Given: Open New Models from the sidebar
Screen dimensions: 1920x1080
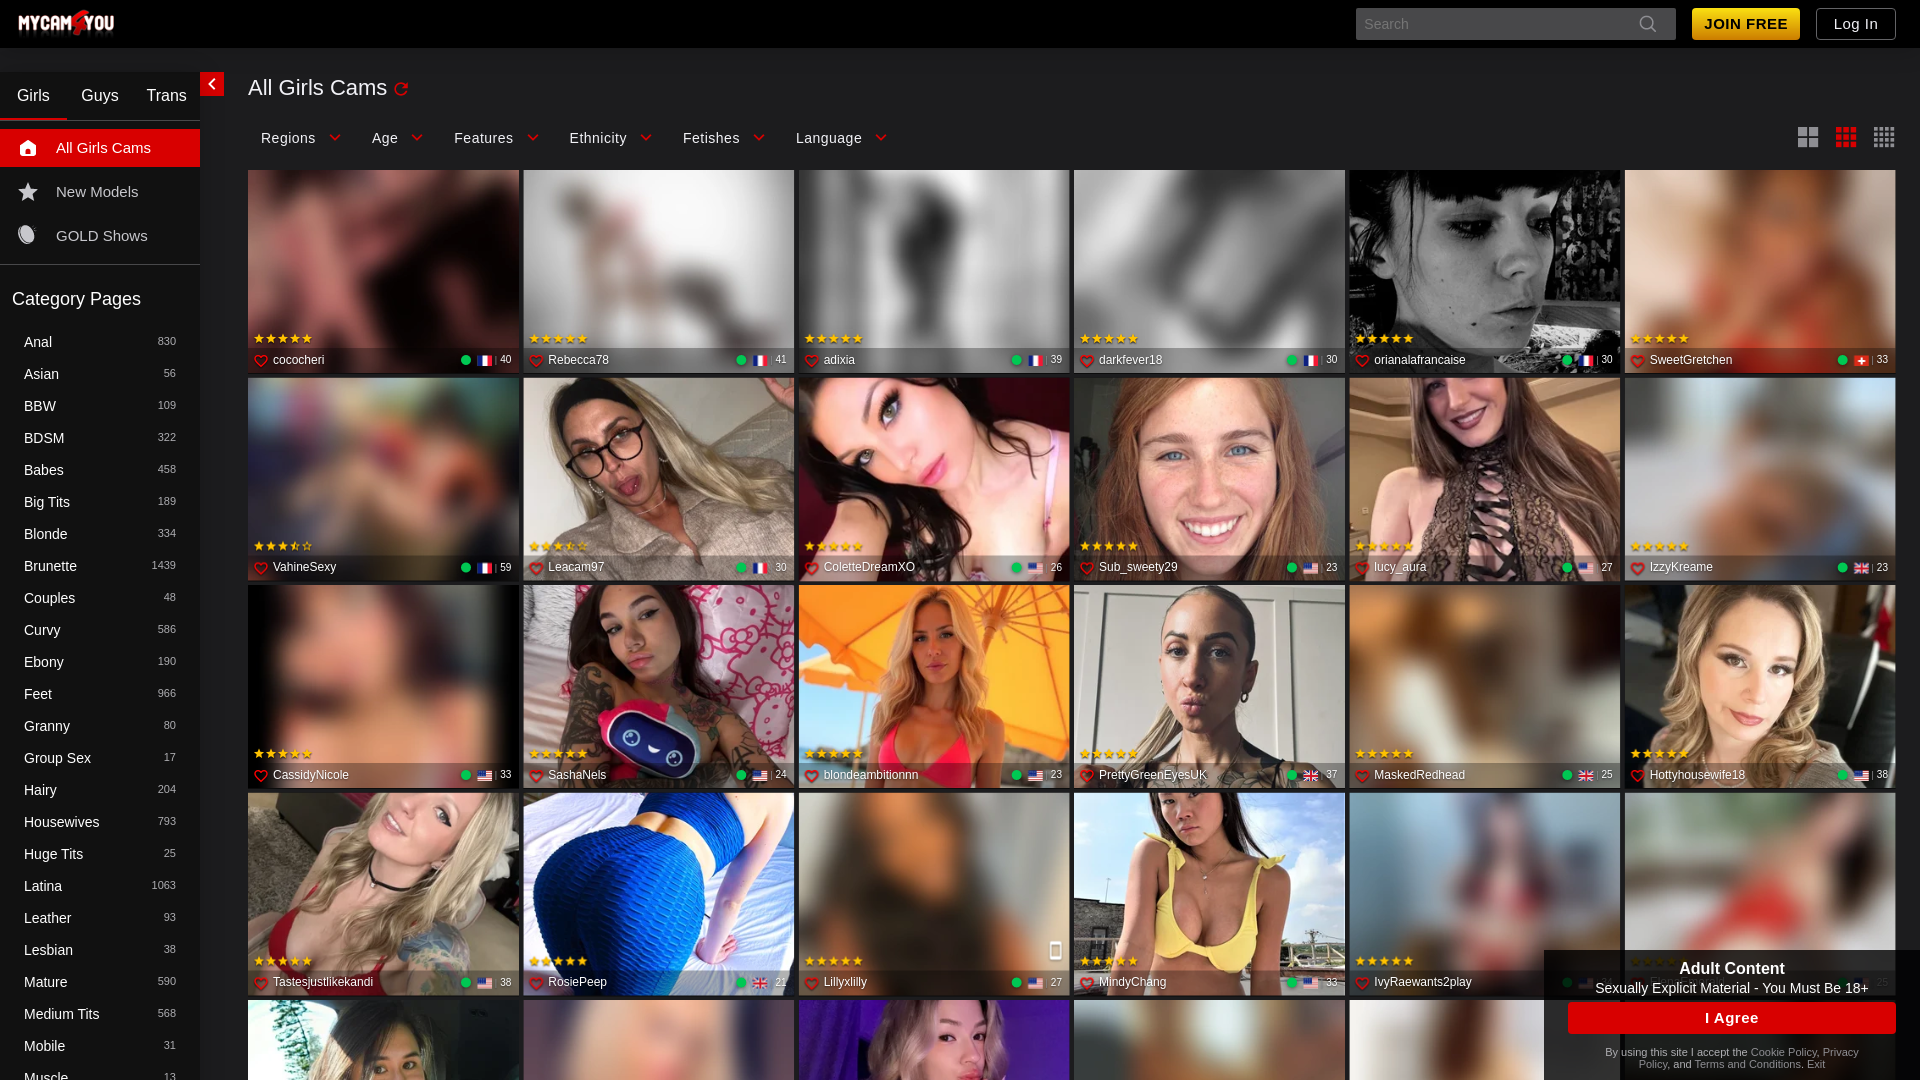Looking at the screenshot, I should (x=98, y=191).
